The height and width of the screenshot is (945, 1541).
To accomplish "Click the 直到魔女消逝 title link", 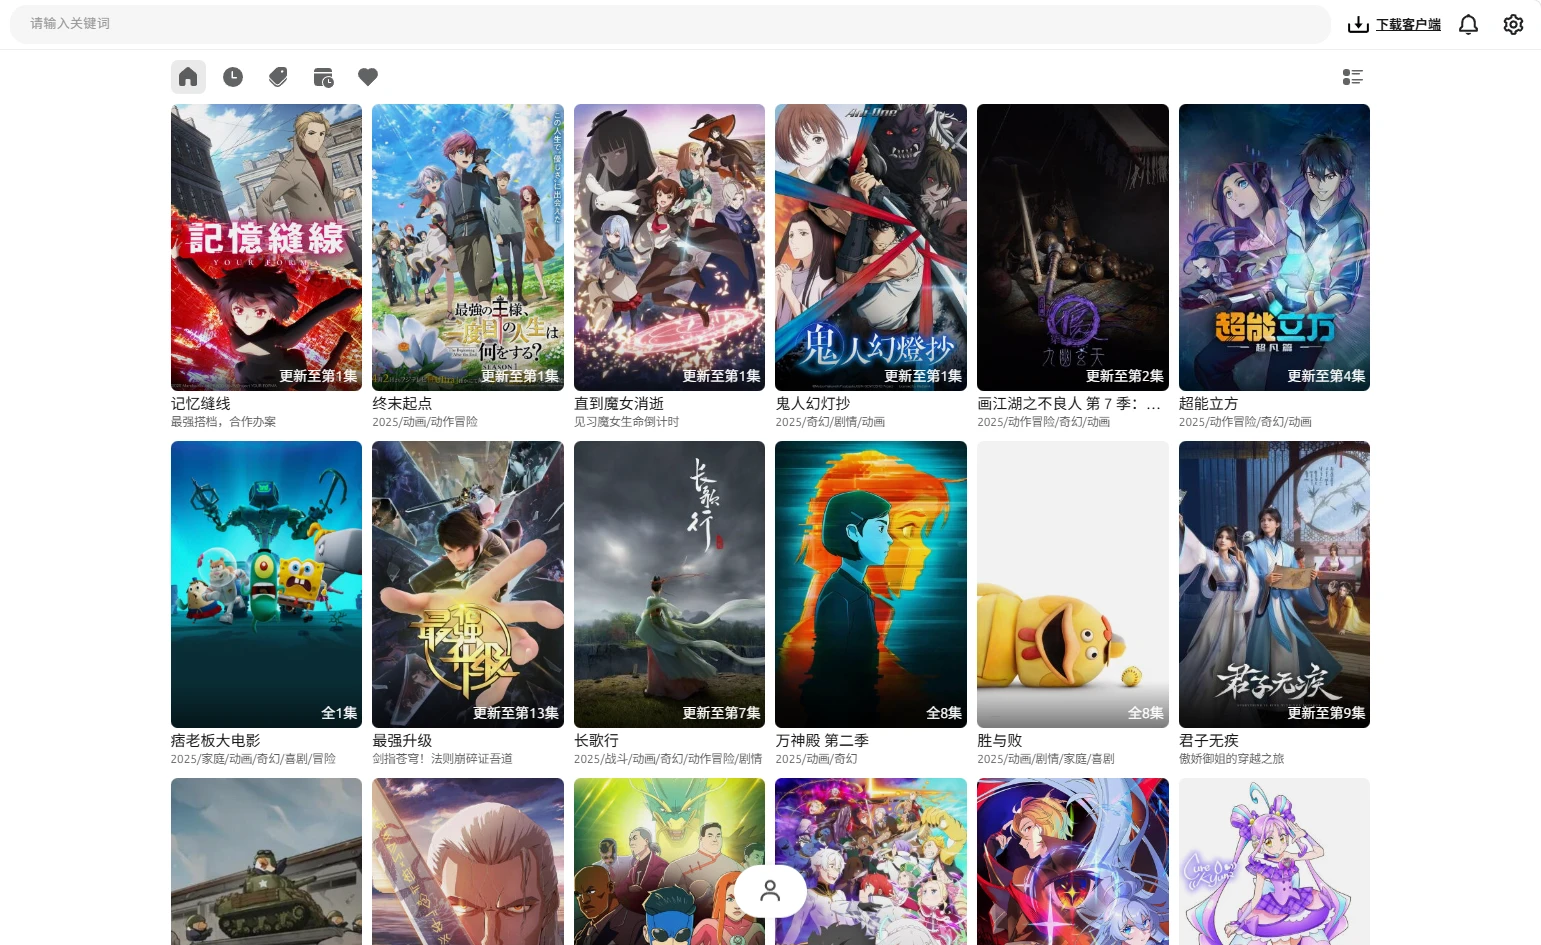I will 619,403.
